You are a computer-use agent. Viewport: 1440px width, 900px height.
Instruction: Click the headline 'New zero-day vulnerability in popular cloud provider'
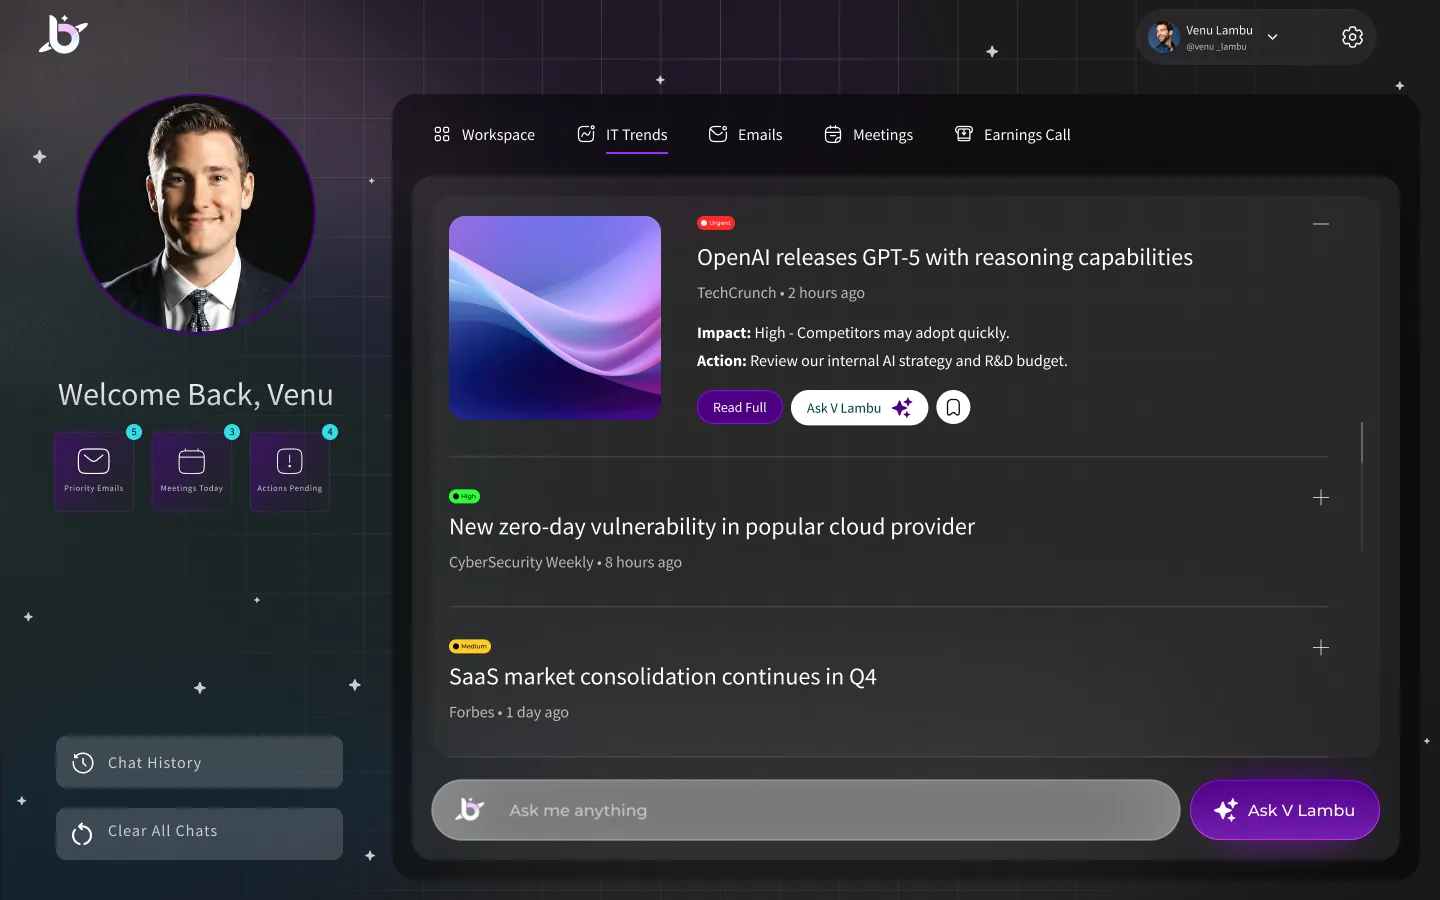[712, 527]
